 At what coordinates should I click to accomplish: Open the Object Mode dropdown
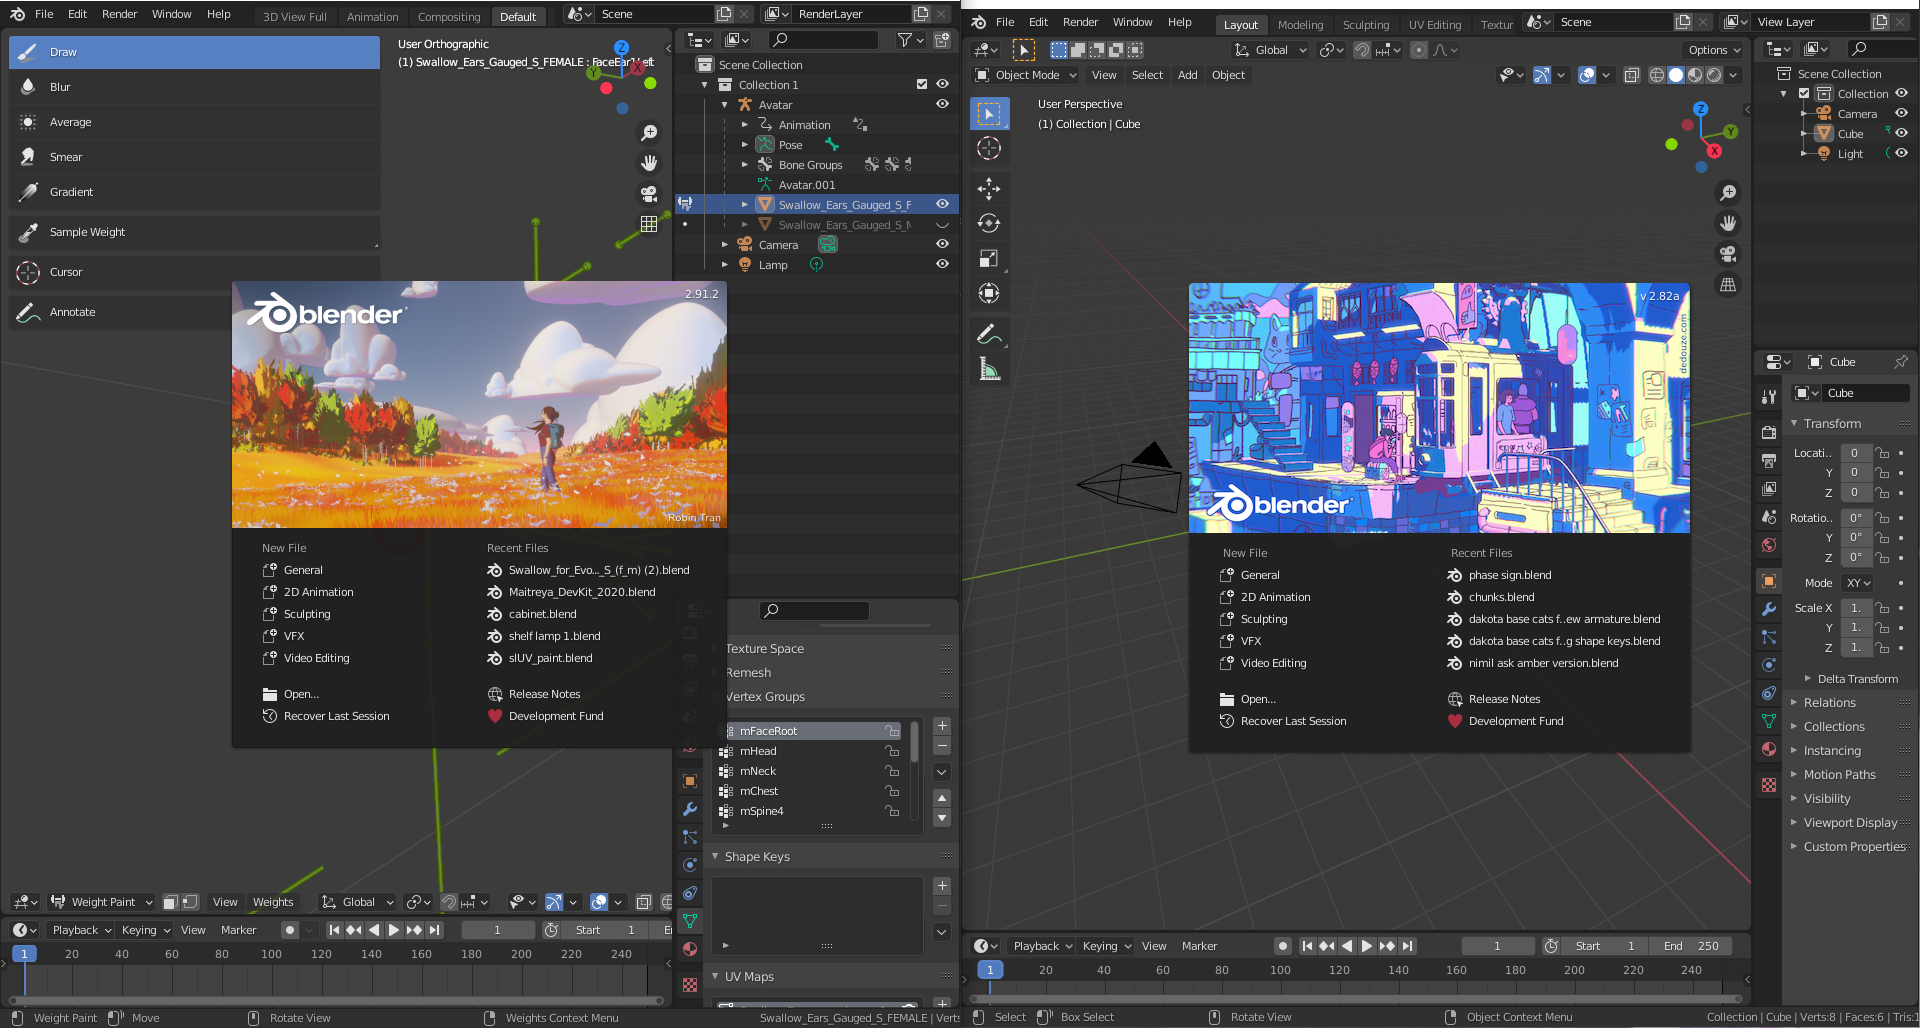tap(1027, 75)
